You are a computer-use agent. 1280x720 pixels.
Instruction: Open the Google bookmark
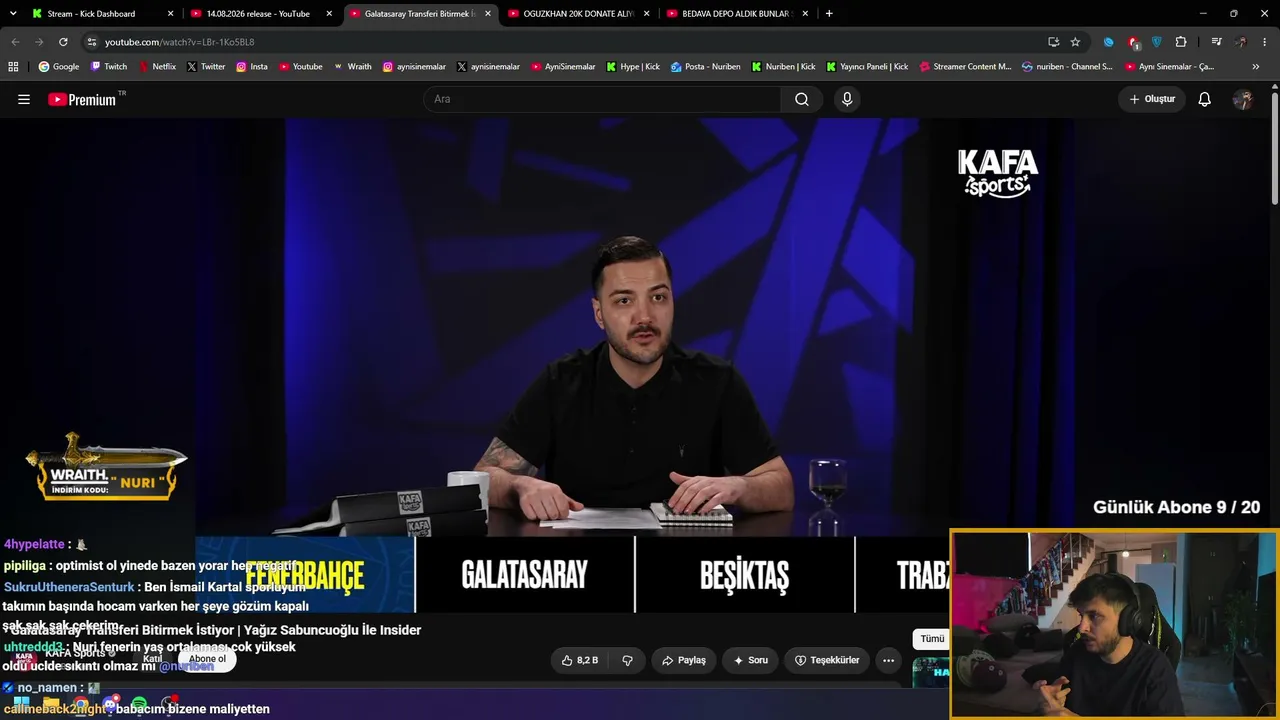[58, 67]
